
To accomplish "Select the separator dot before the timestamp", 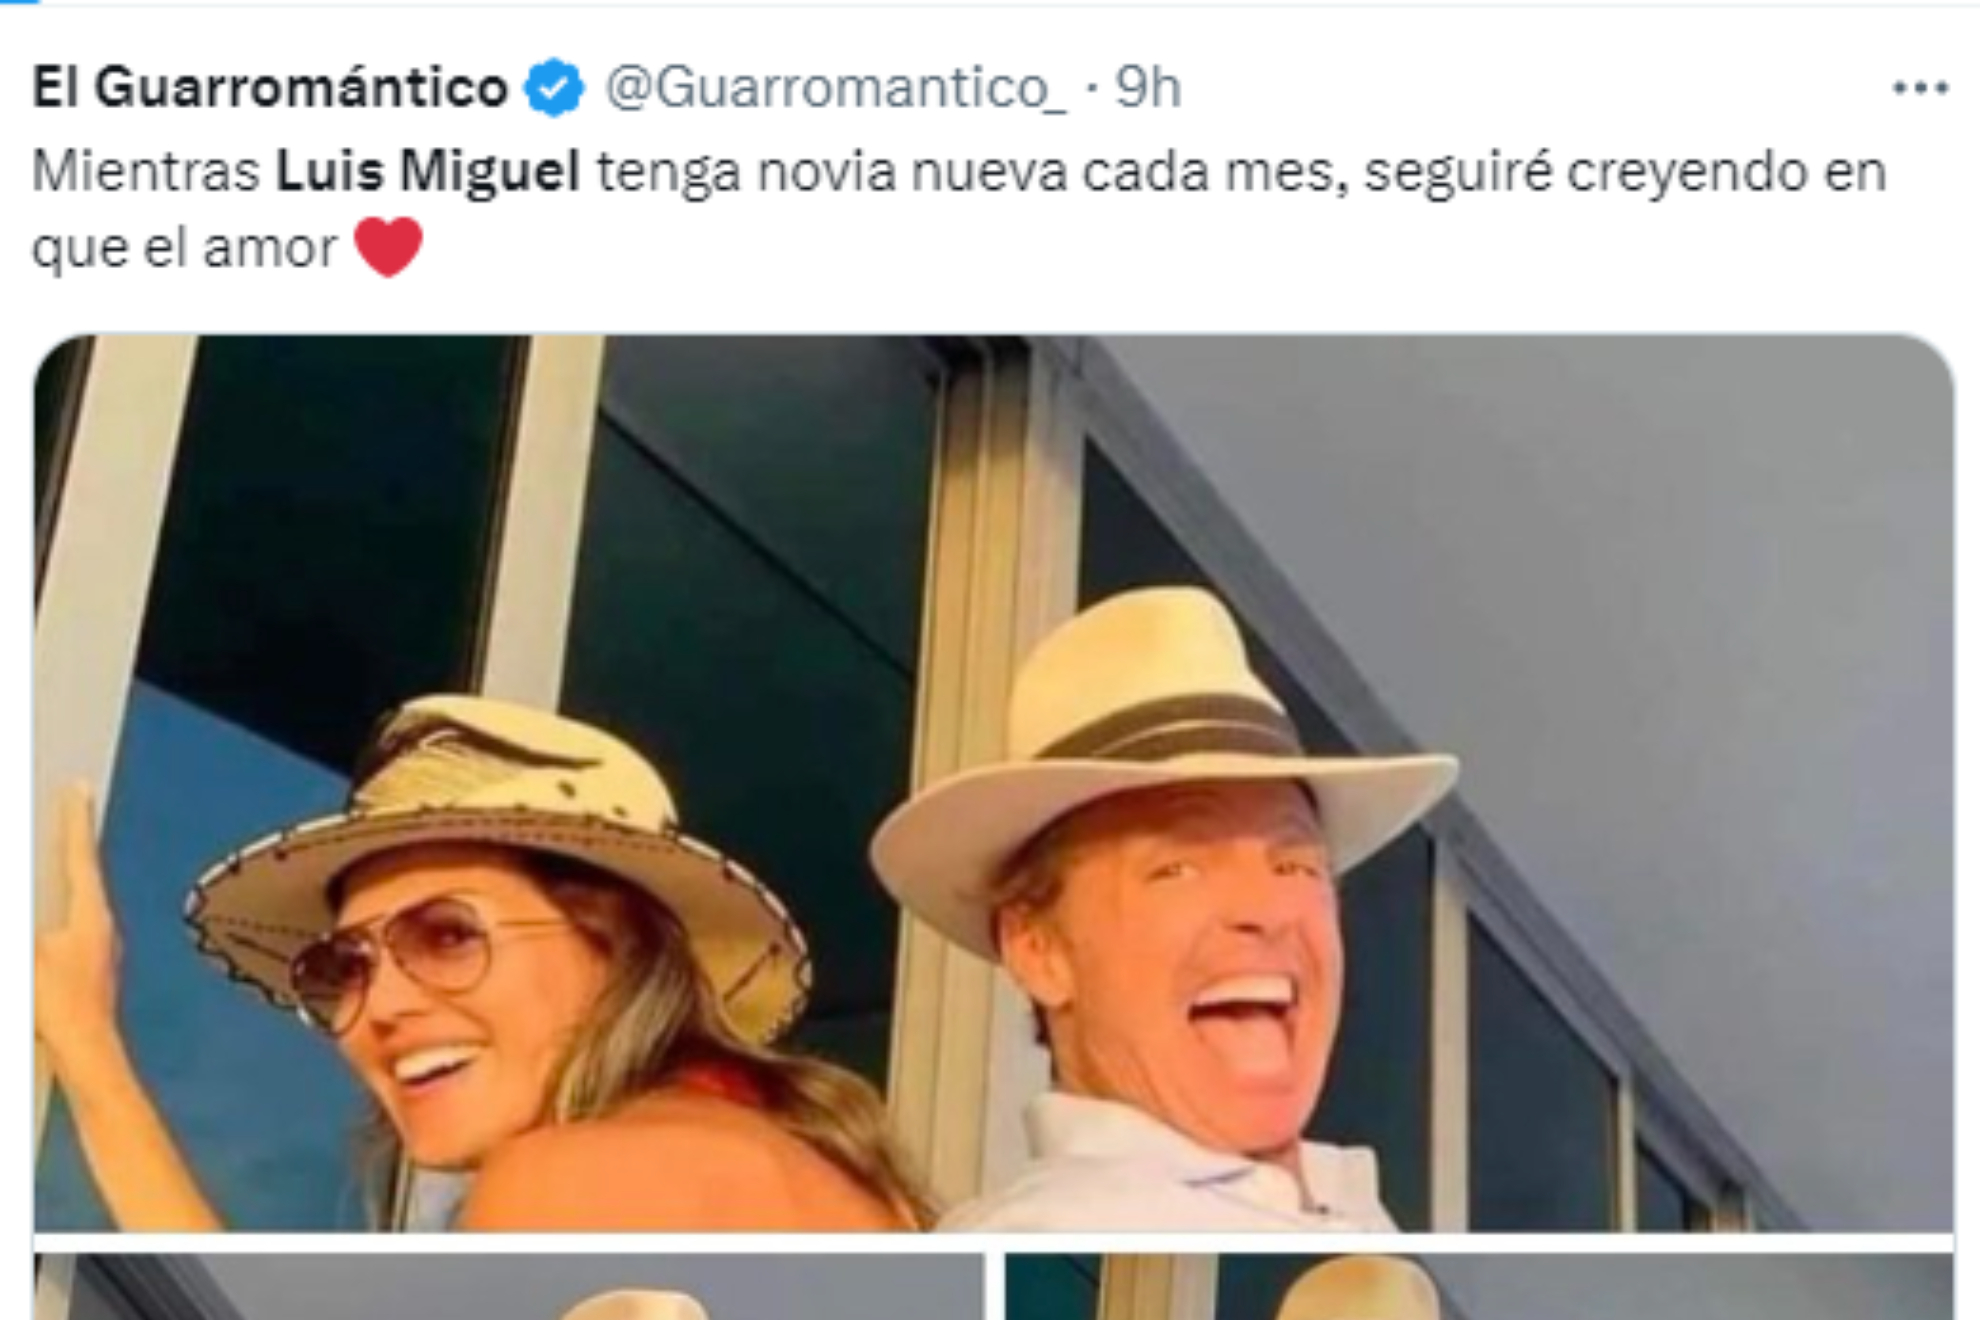I will (1094, 89).
